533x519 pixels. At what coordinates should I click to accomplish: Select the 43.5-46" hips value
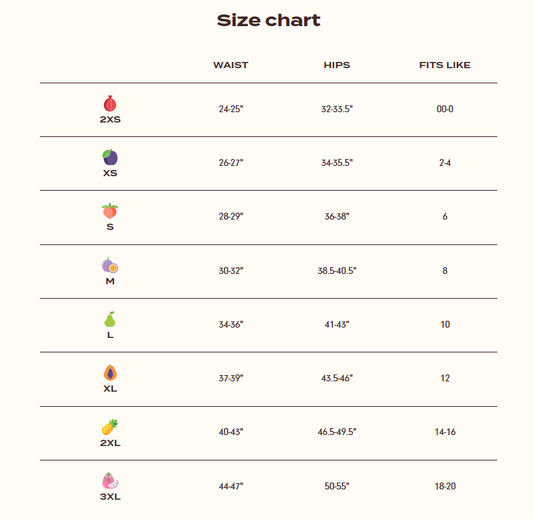tap(337, 378)
